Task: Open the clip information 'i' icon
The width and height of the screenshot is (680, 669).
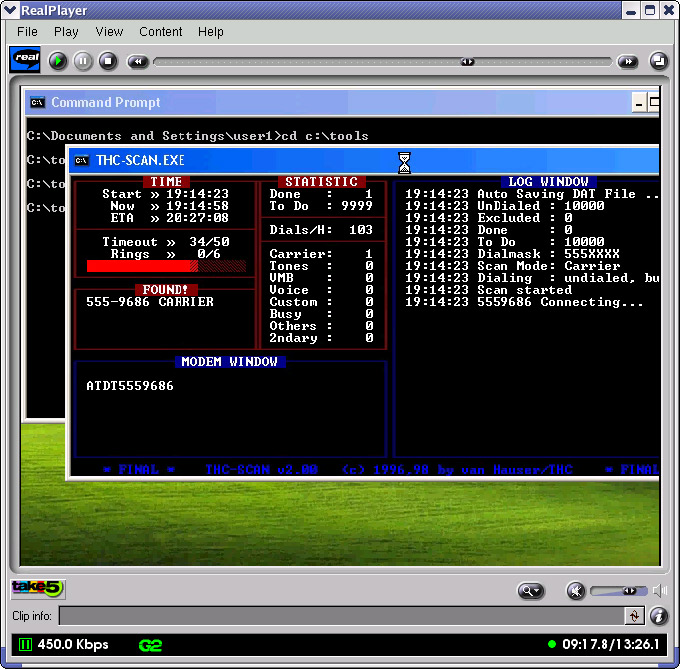Action: pyautogui.click(x=659, y=616)
